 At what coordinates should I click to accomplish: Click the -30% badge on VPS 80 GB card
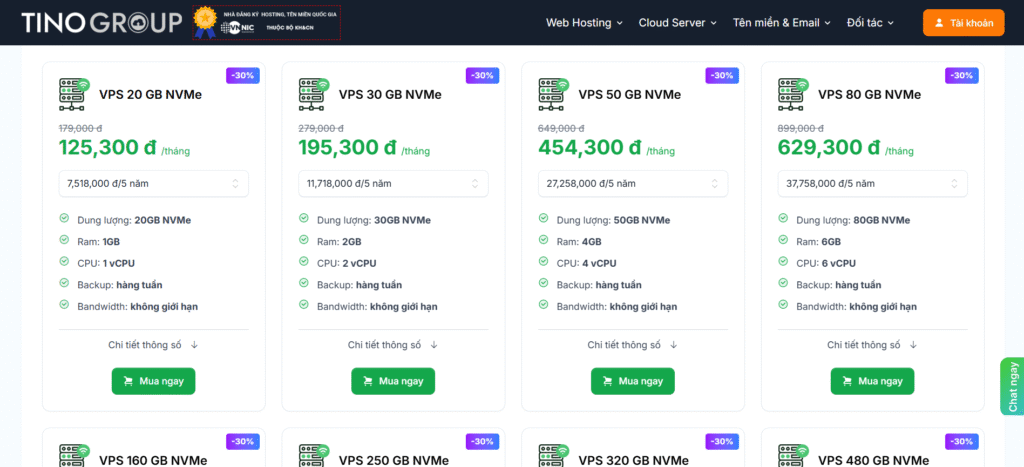(x=961, y=76)
